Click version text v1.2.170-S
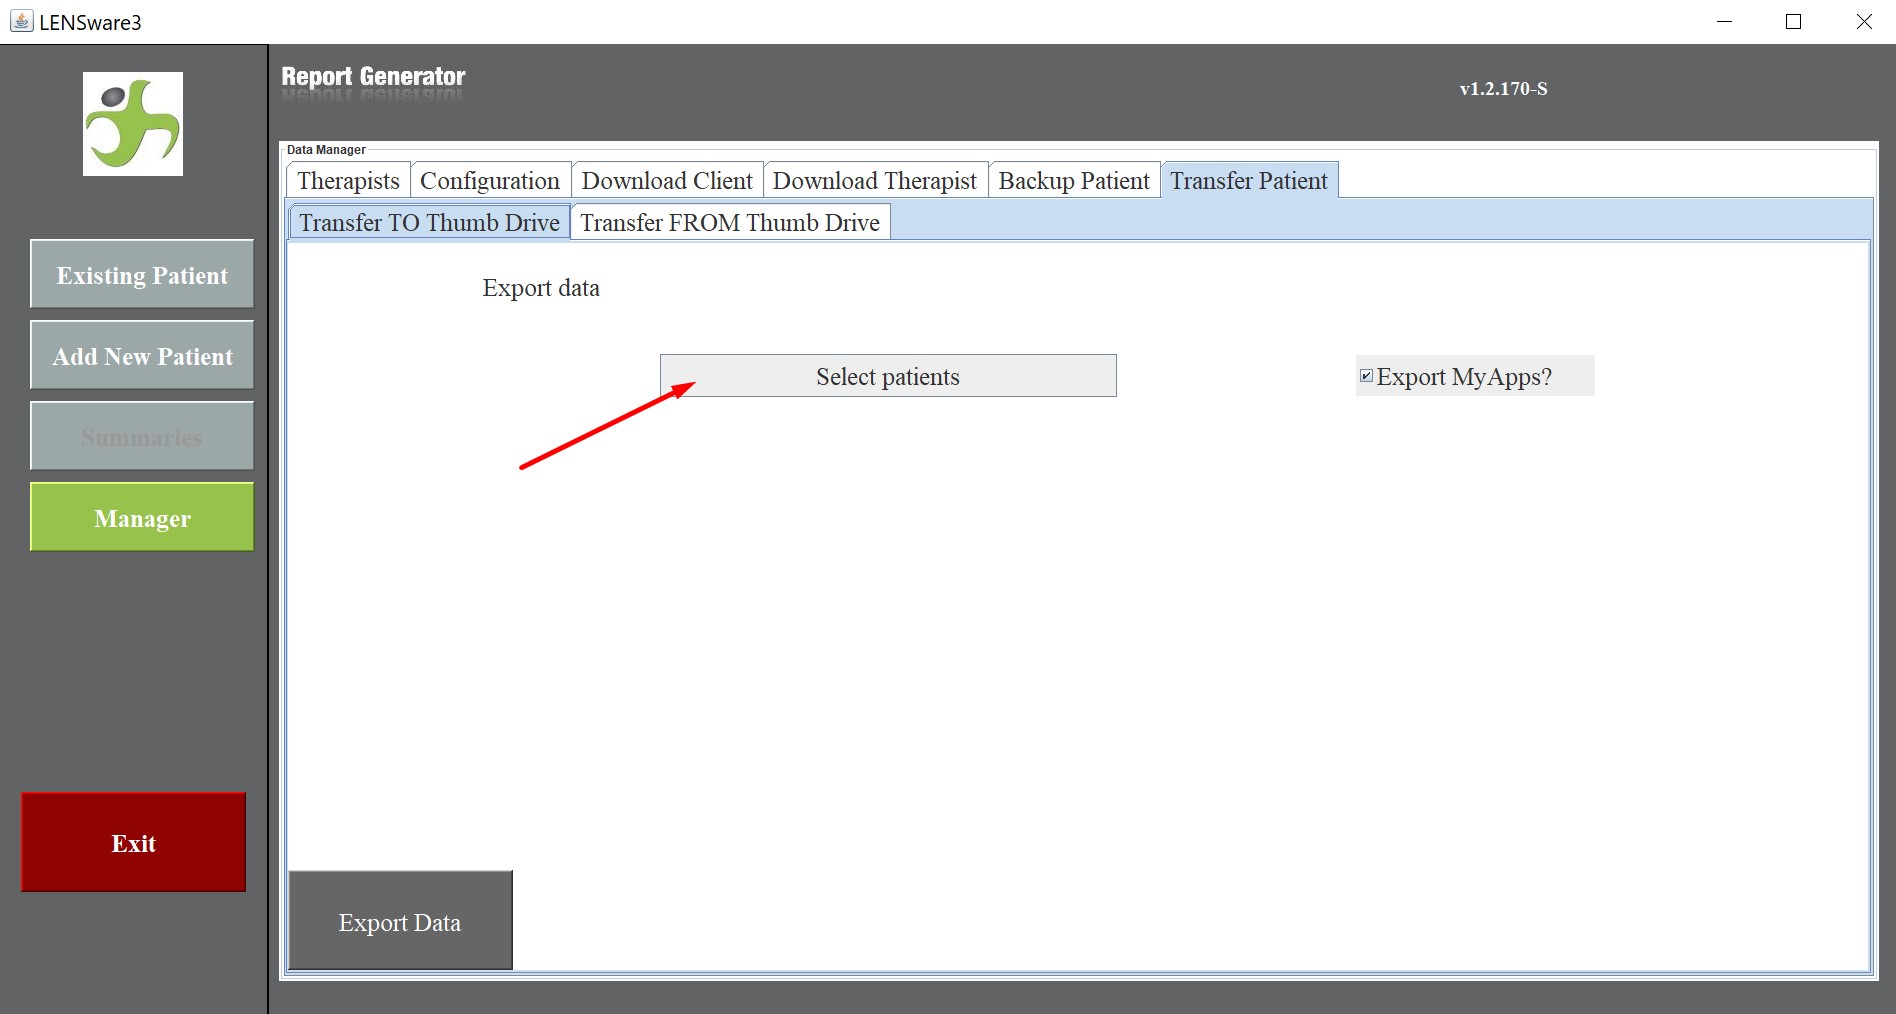 point(1503,89)
